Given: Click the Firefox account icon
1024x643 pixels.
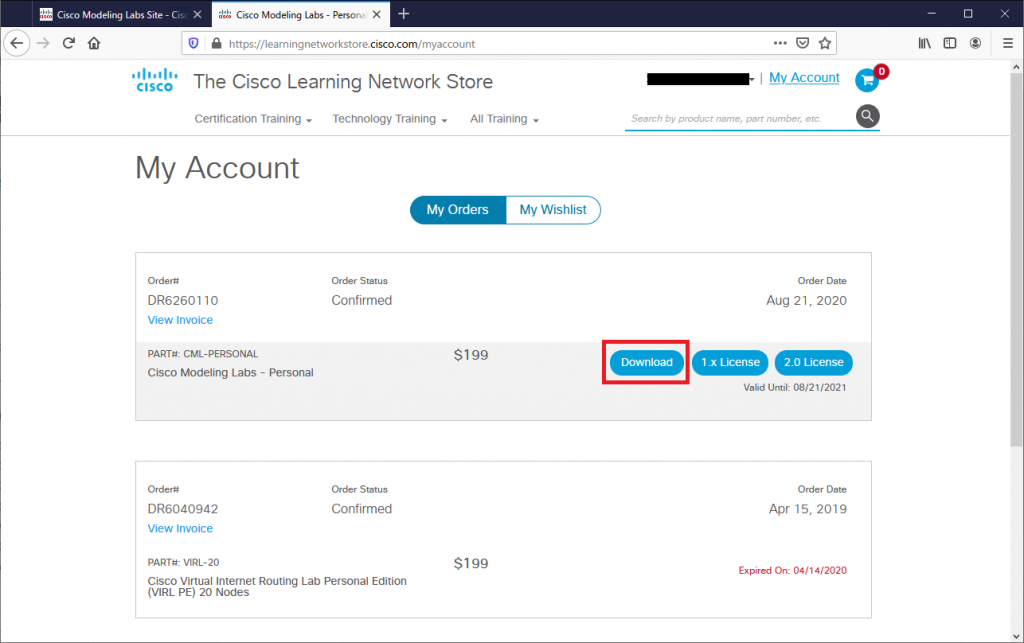Looking at the screenshot, I should 974,43.
